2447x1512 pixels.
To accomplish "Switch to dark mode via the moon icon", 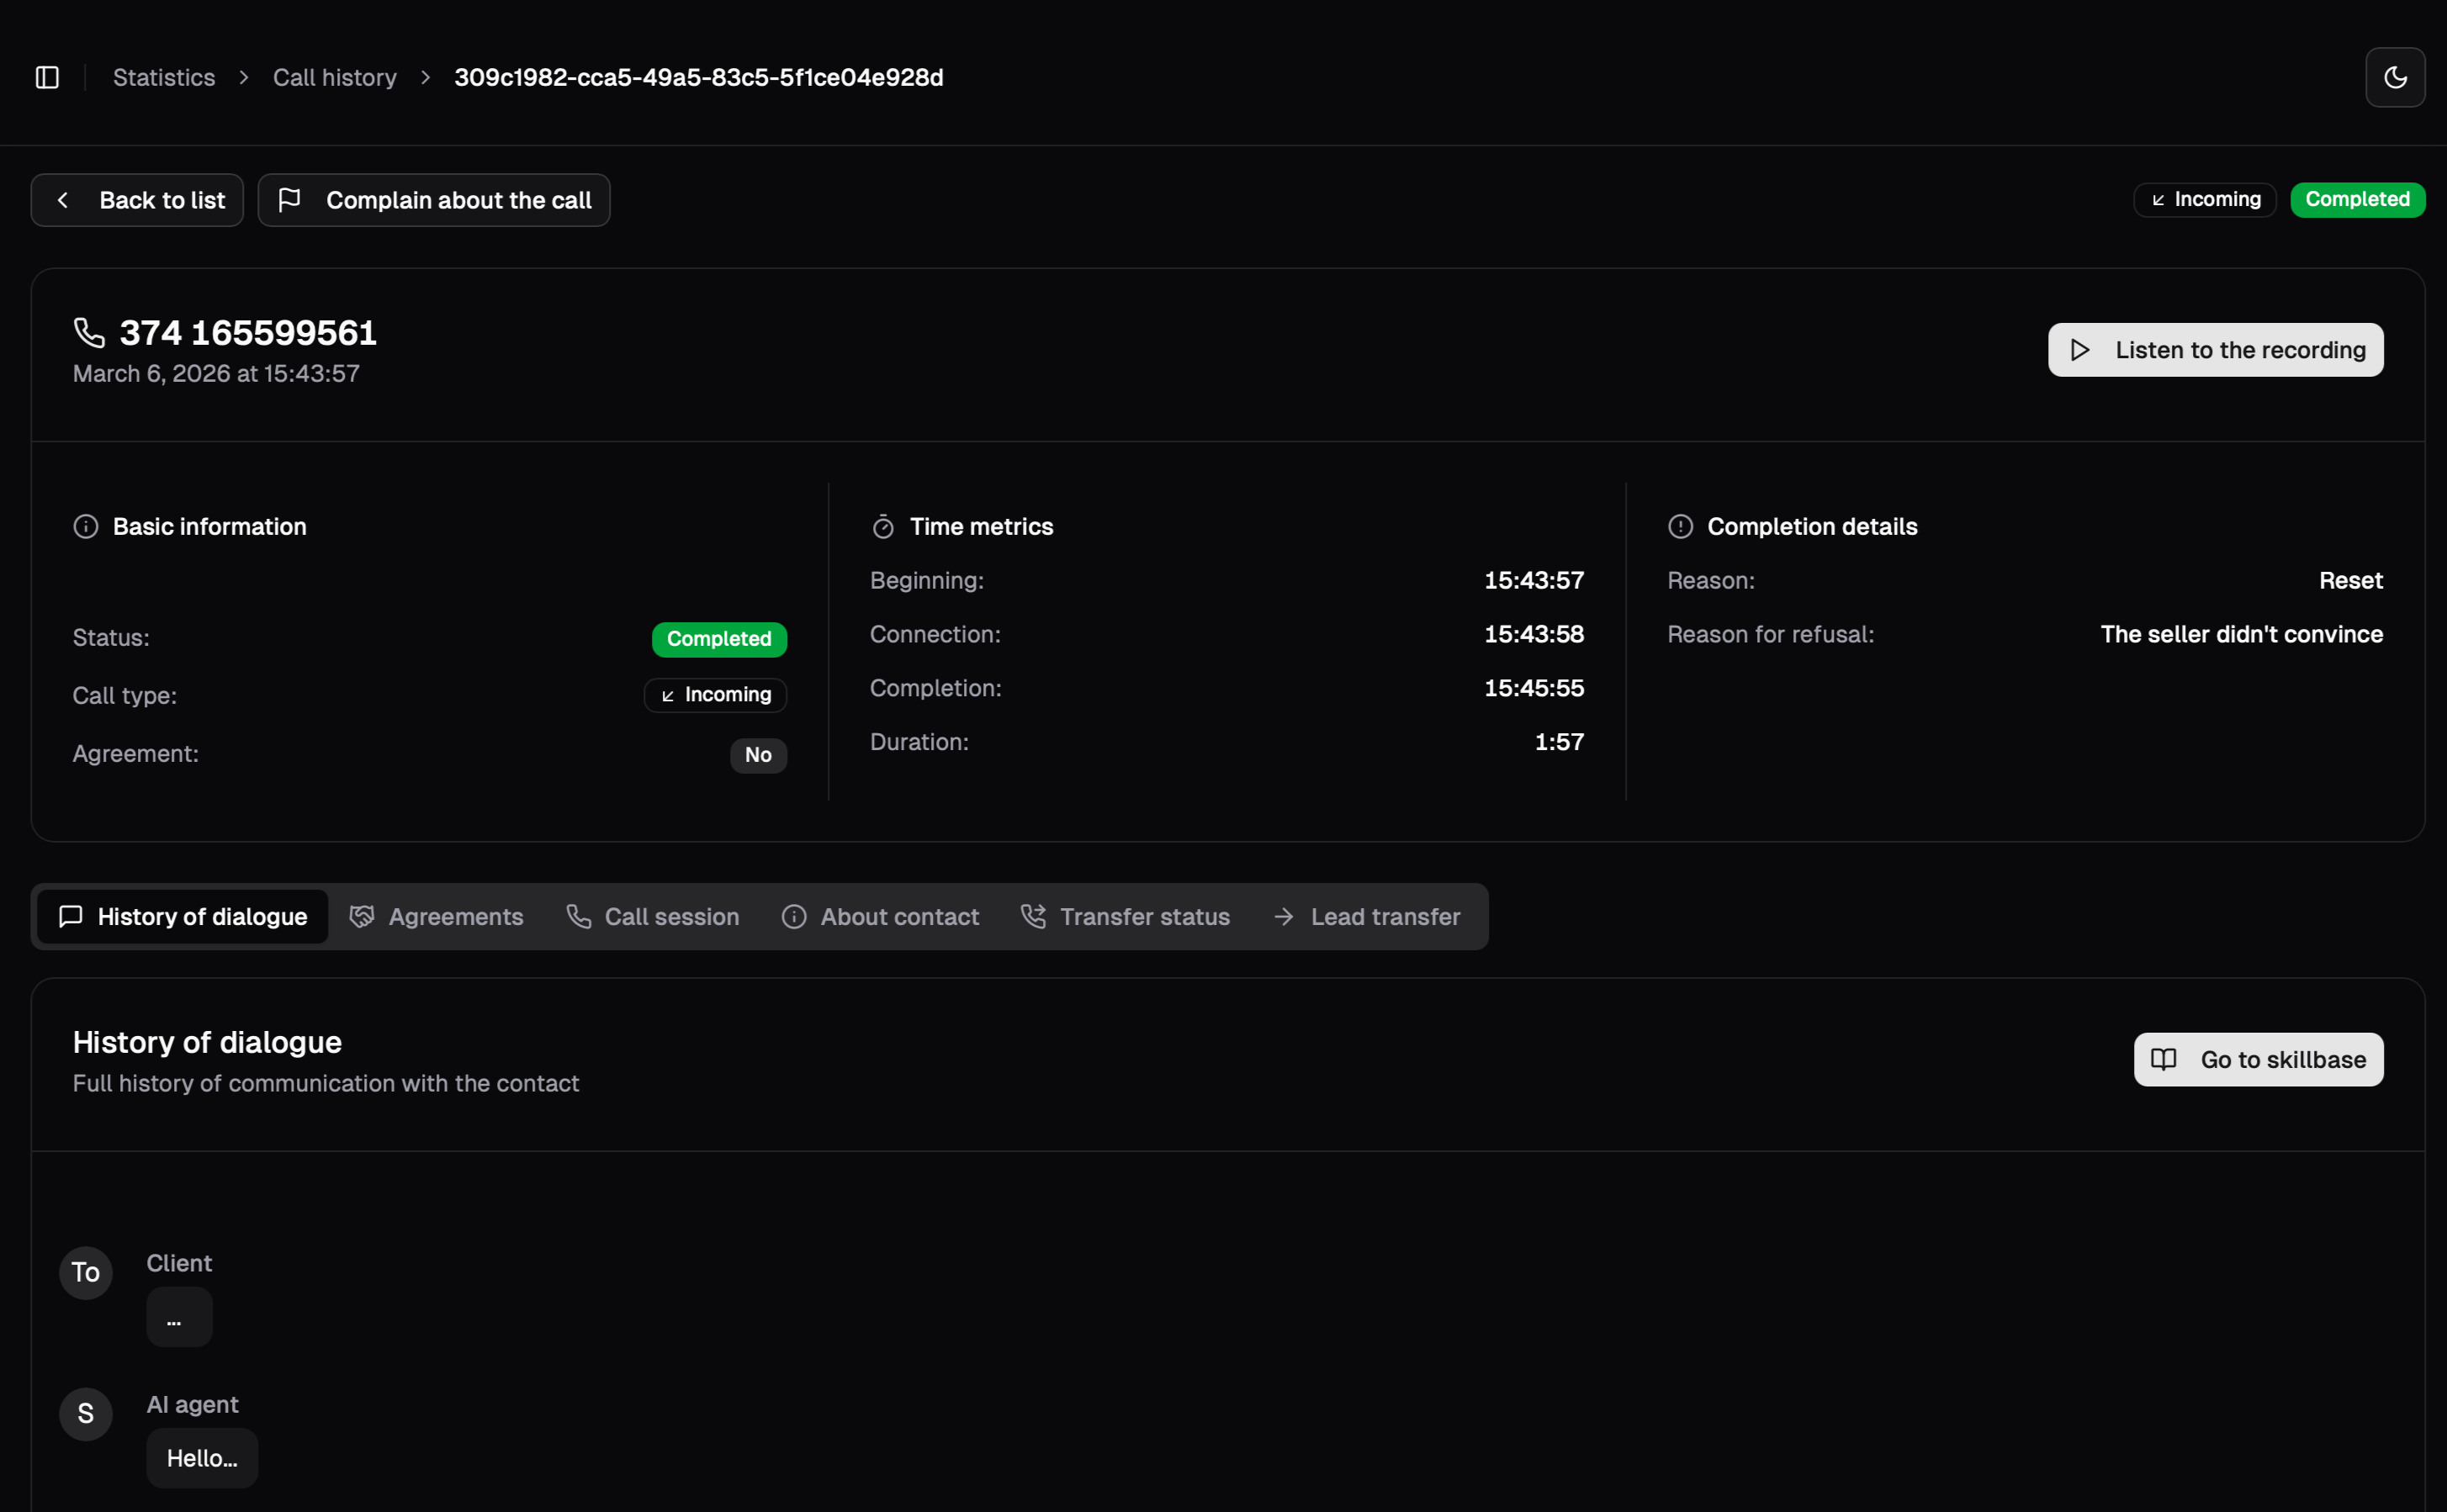I will point(2394,77).
